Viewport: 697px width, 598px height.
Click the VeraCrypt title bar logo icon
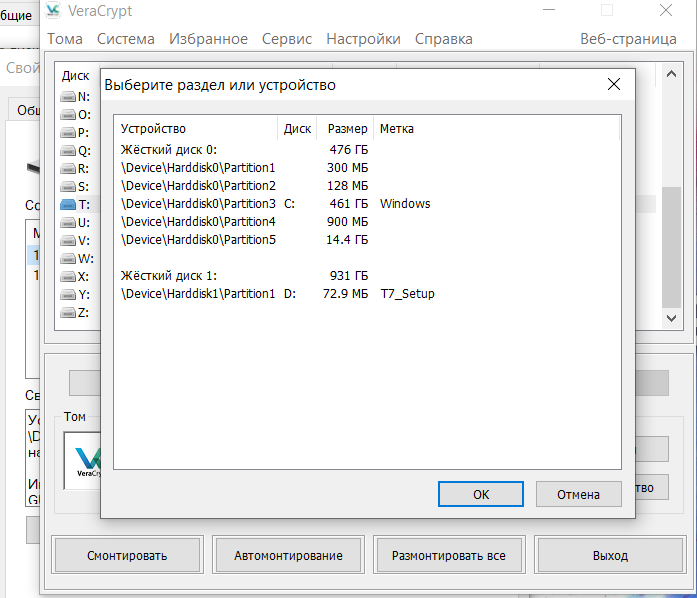(x=53, y=10)
